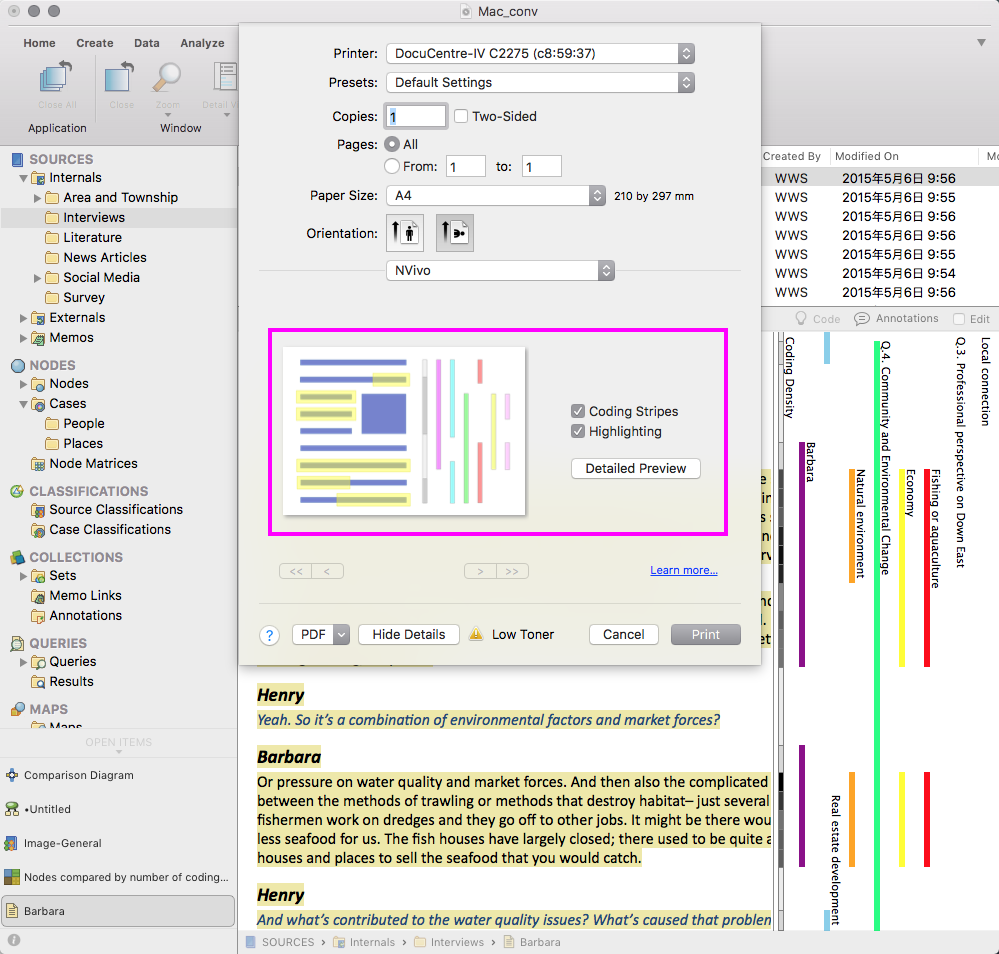Uncheck the Coding Stripes checkbox

(578, 411)
